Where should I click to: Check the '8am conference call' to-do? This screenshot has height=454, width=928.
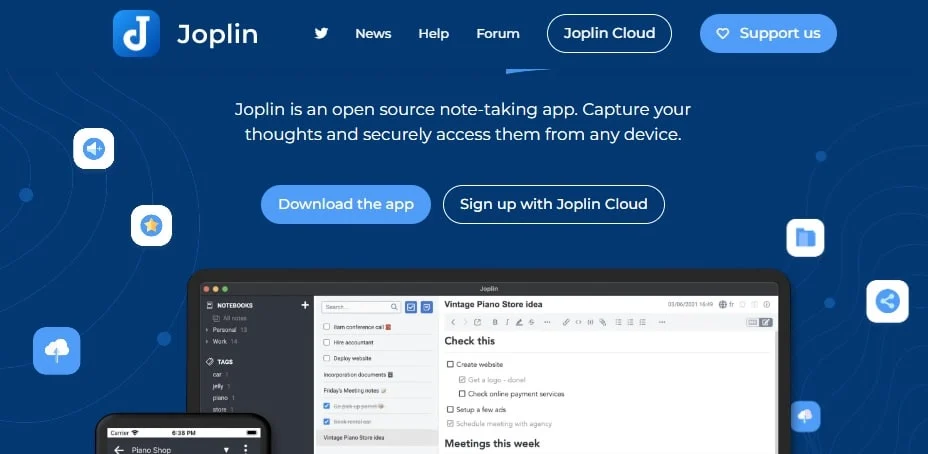coord(327,327)
